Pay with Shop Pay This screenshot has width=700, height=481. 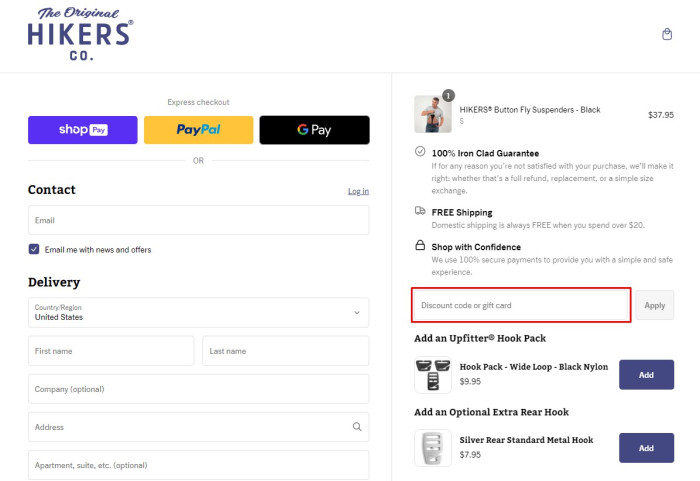pyautogui.click(x=83, y=130)
